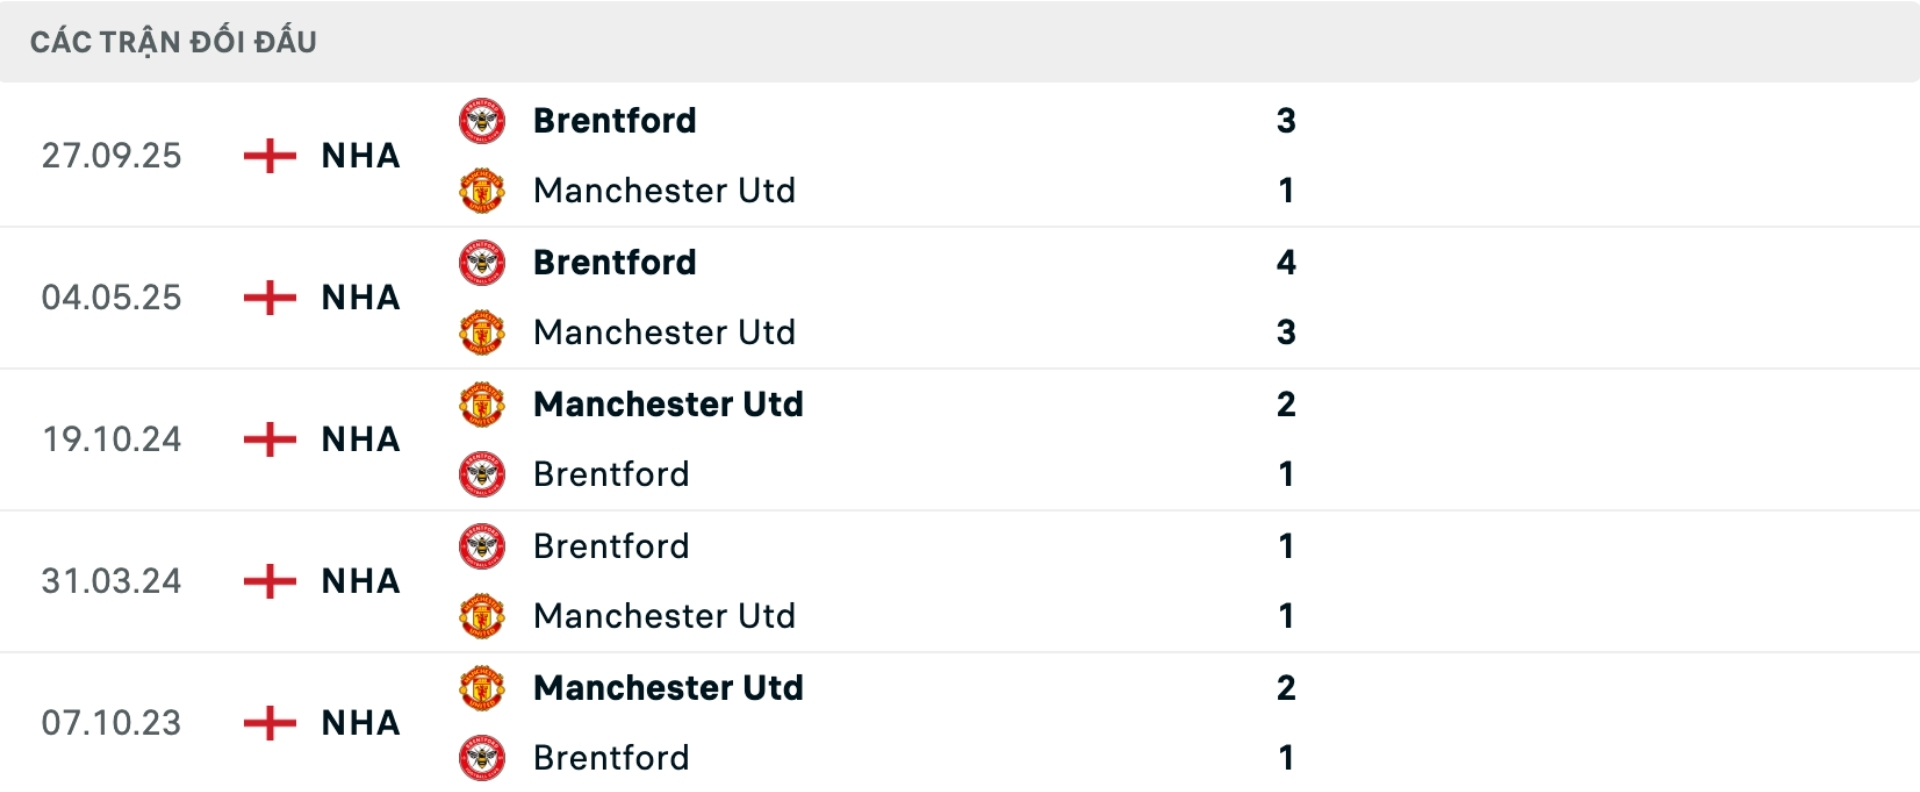Click England flag in the 07.10.23 row
Viewport: 1920px width, 792px height.
[x=270, y=723]
